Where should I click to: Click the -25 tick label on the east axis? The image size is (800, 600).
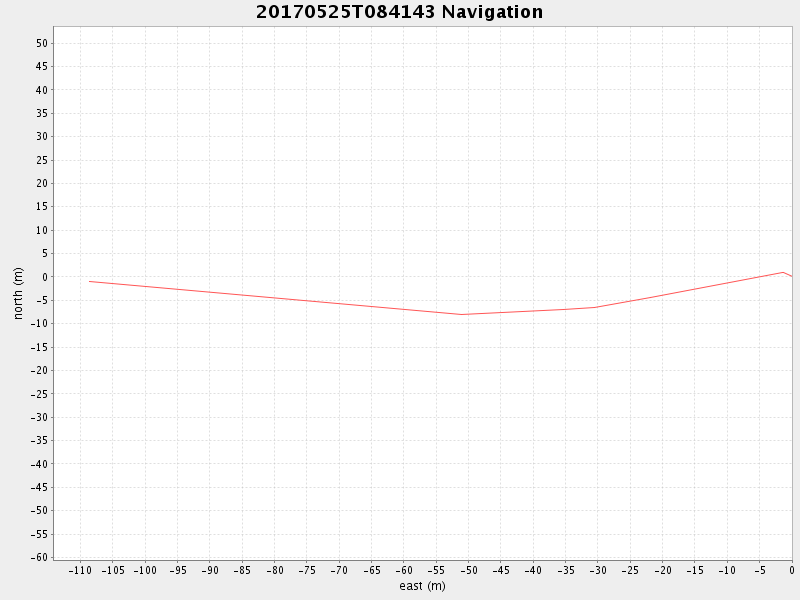pos(629,571)
